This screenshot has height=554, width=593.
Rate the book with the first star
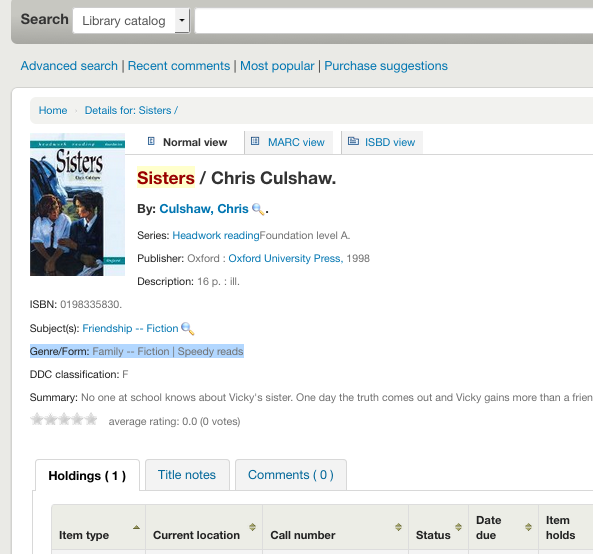tap(37, 420)
